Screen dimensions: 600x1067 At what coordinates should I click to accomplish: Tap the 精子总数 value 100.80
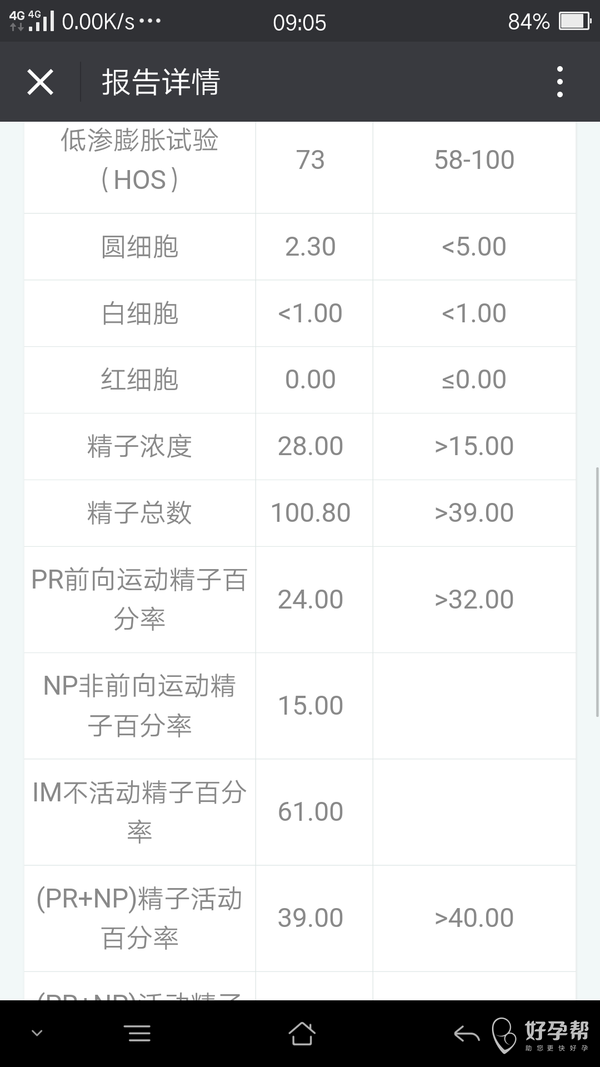pyautogui.click(x=310, y=513)
